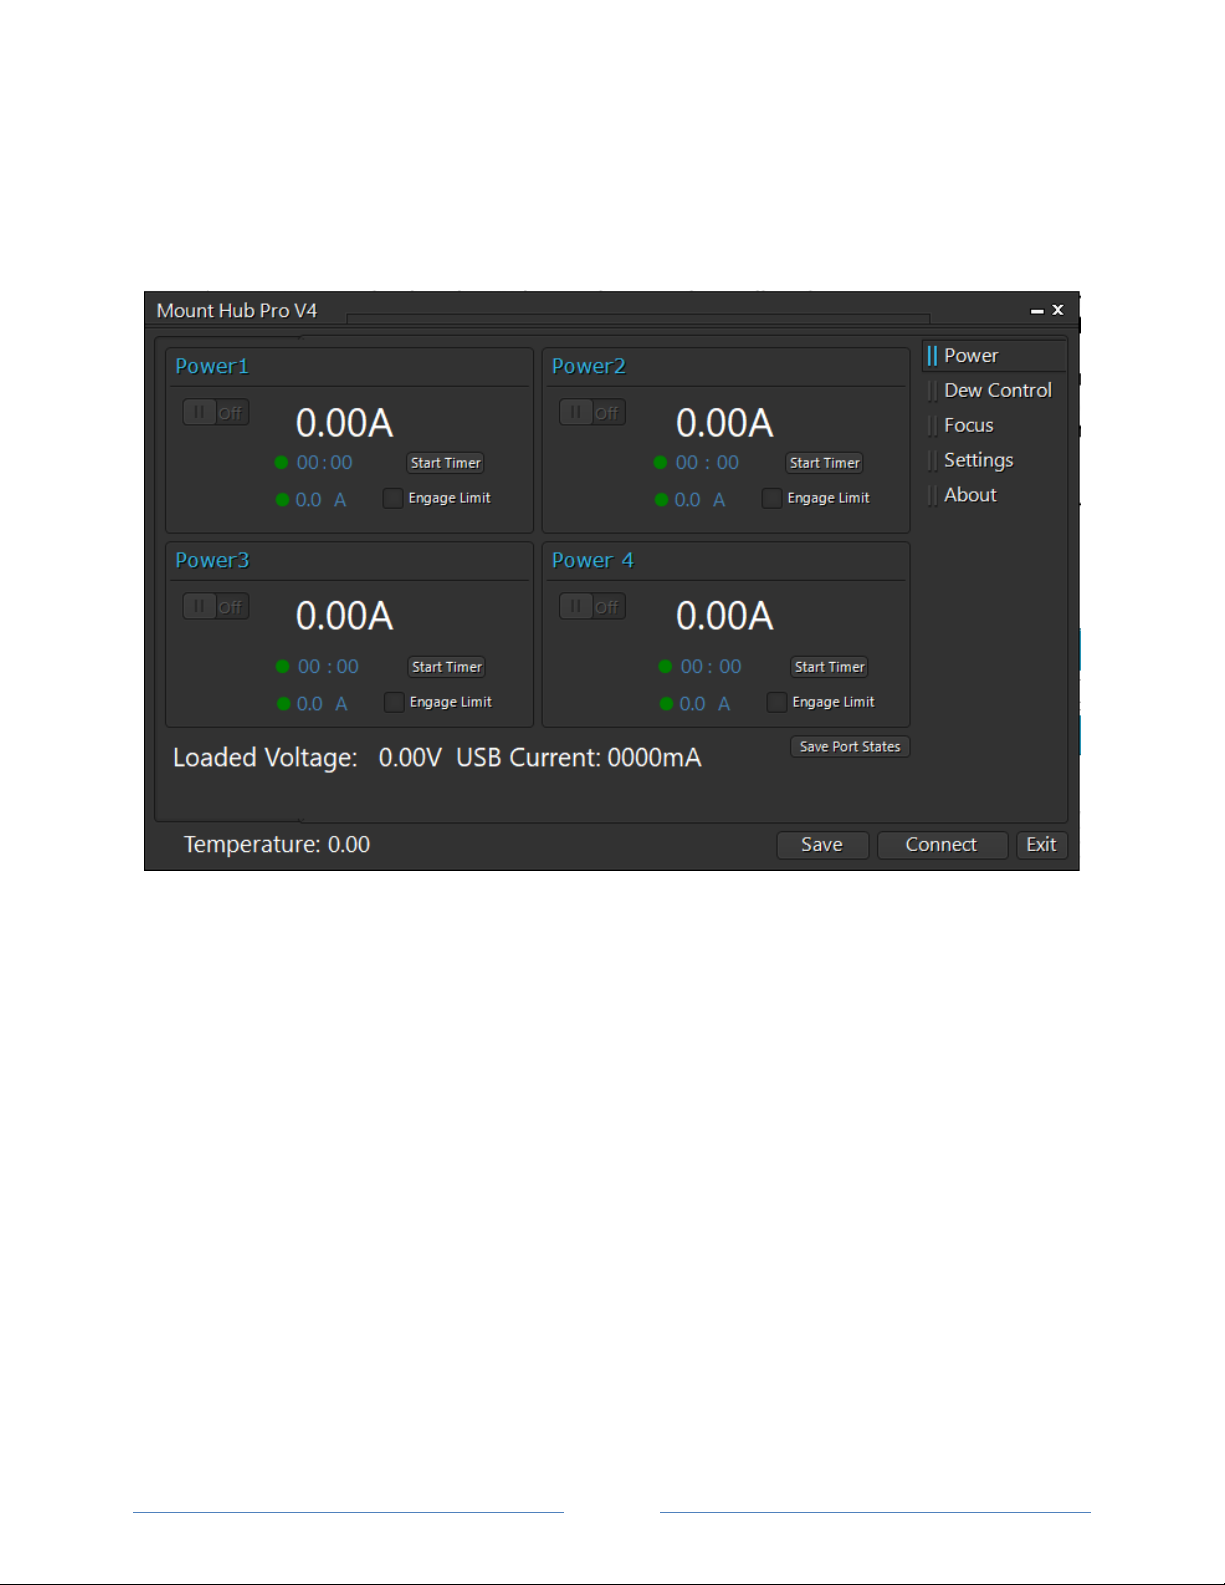This screenshot has height=1585, width=1225.
Task: Toggle the Power3 on/off switch
Action: coord(216,606)
